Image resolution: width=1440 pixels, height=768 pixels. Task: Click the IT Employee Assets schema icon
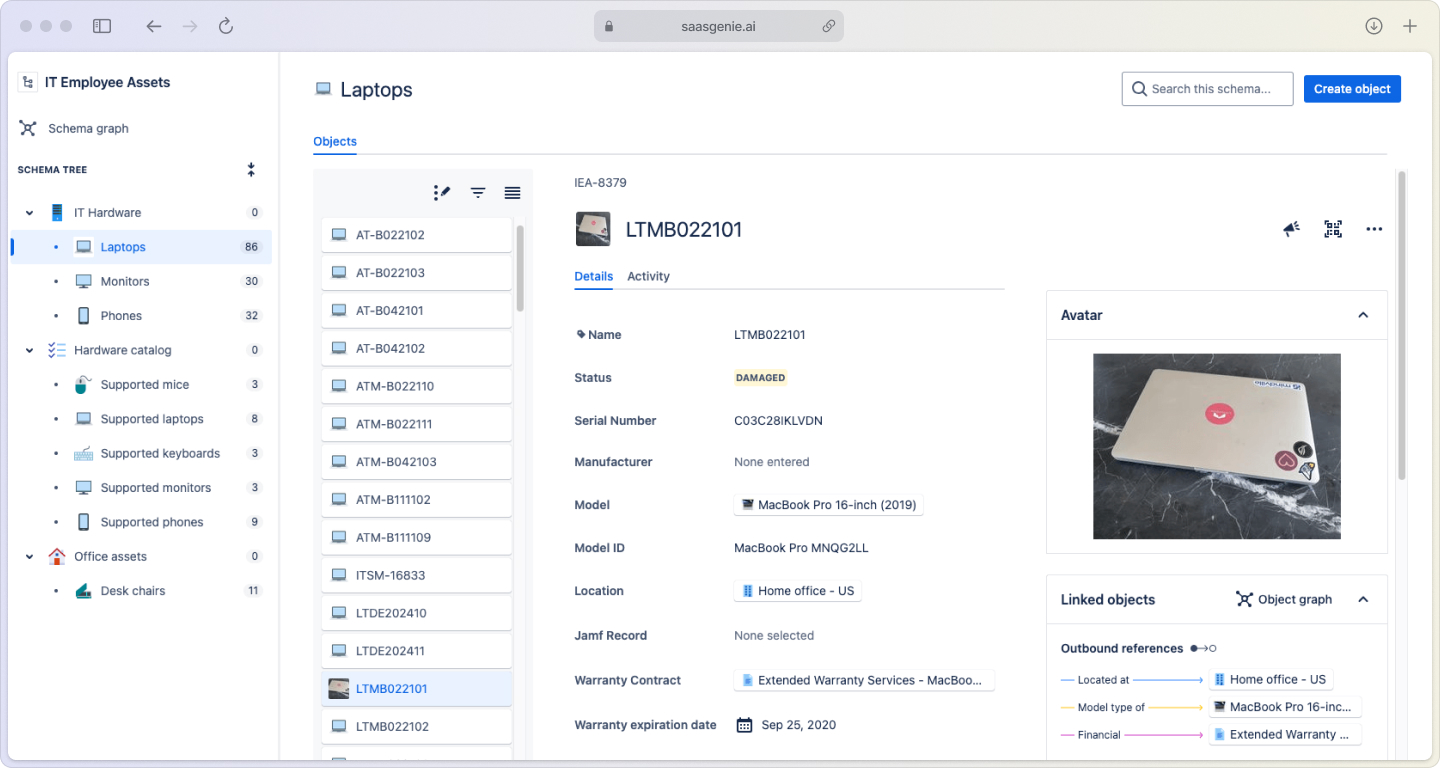tap(28, 82)
